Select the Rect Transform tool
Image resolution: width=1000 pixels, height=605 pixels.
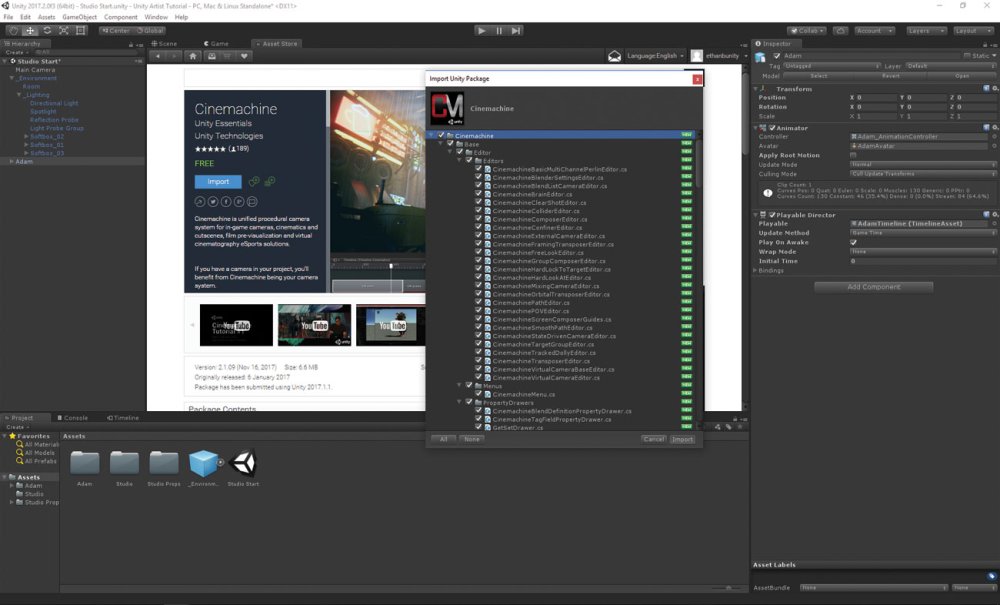coord(80,31)
